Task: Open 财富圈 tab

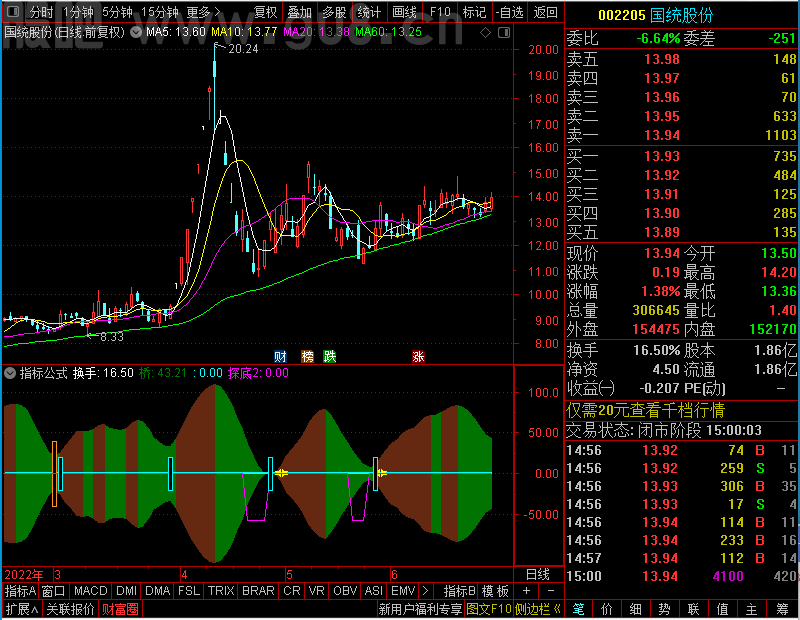Action: coord(120,609)
